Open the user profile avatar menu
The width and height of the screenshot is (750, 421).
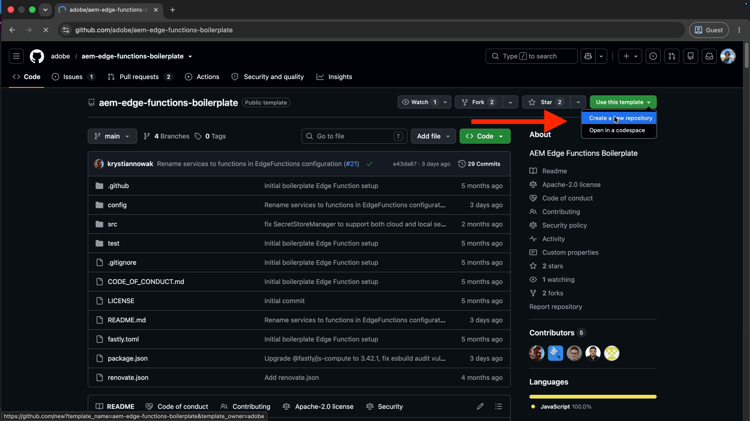click(x=728, y=56)
